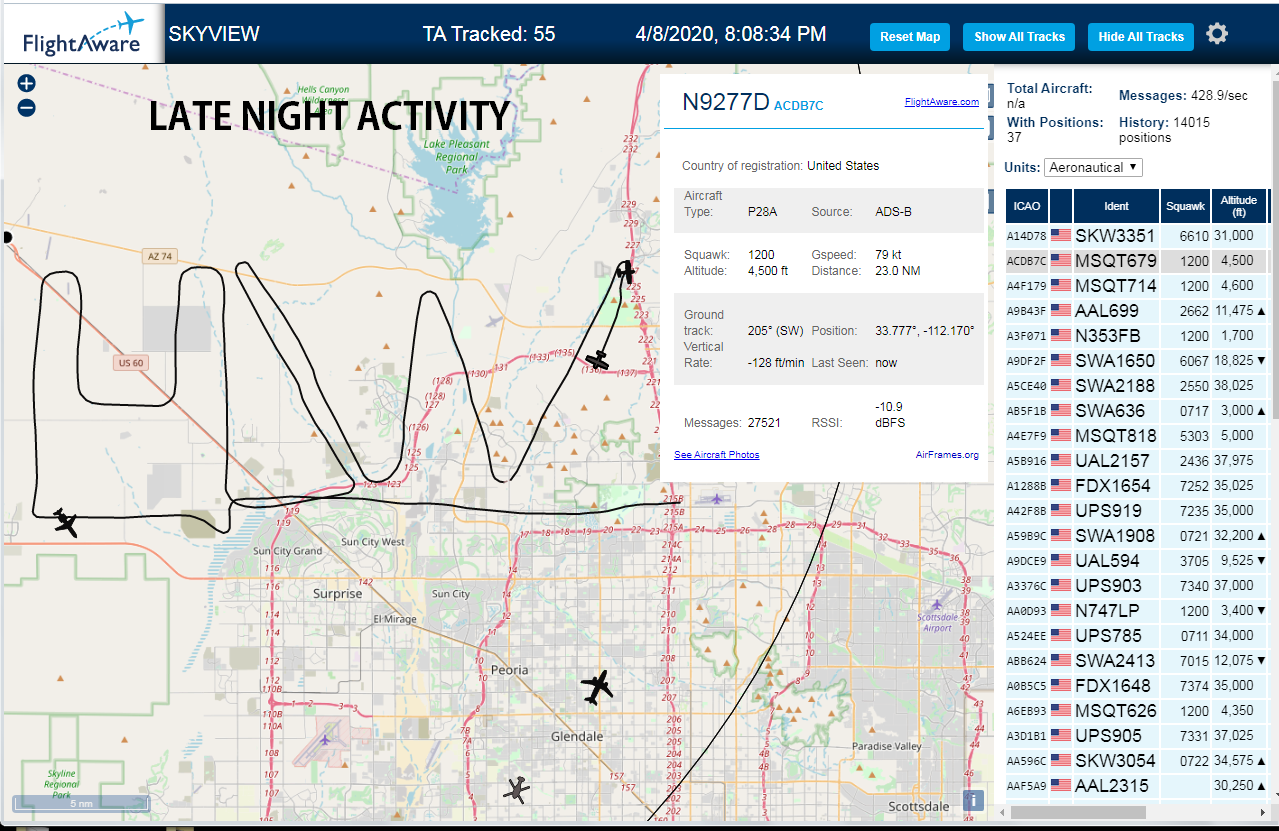This screenshot has width=1279, height=831.
Task: Select aircraft icon between Peoria and Glendale
Action: pyautogui.click(x=597, y=687)
